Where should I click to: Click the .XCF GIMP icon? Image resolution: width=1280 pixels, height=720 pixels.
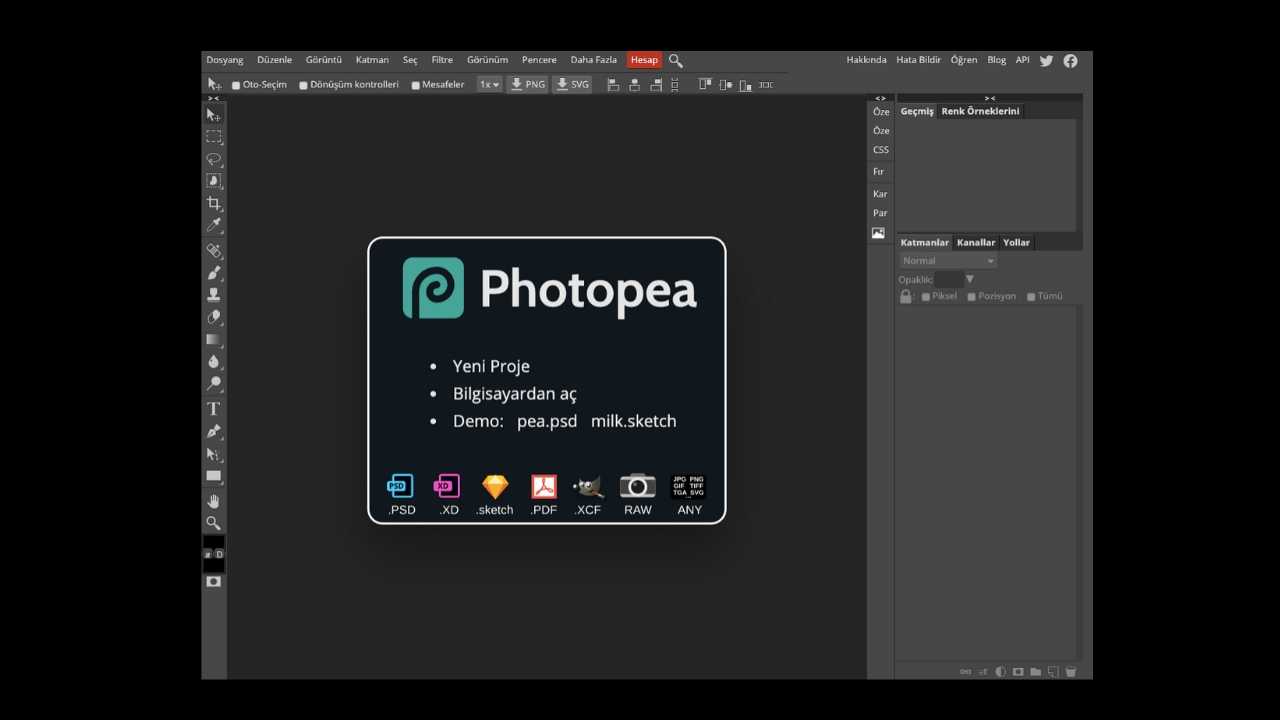(x=588, y=487)
